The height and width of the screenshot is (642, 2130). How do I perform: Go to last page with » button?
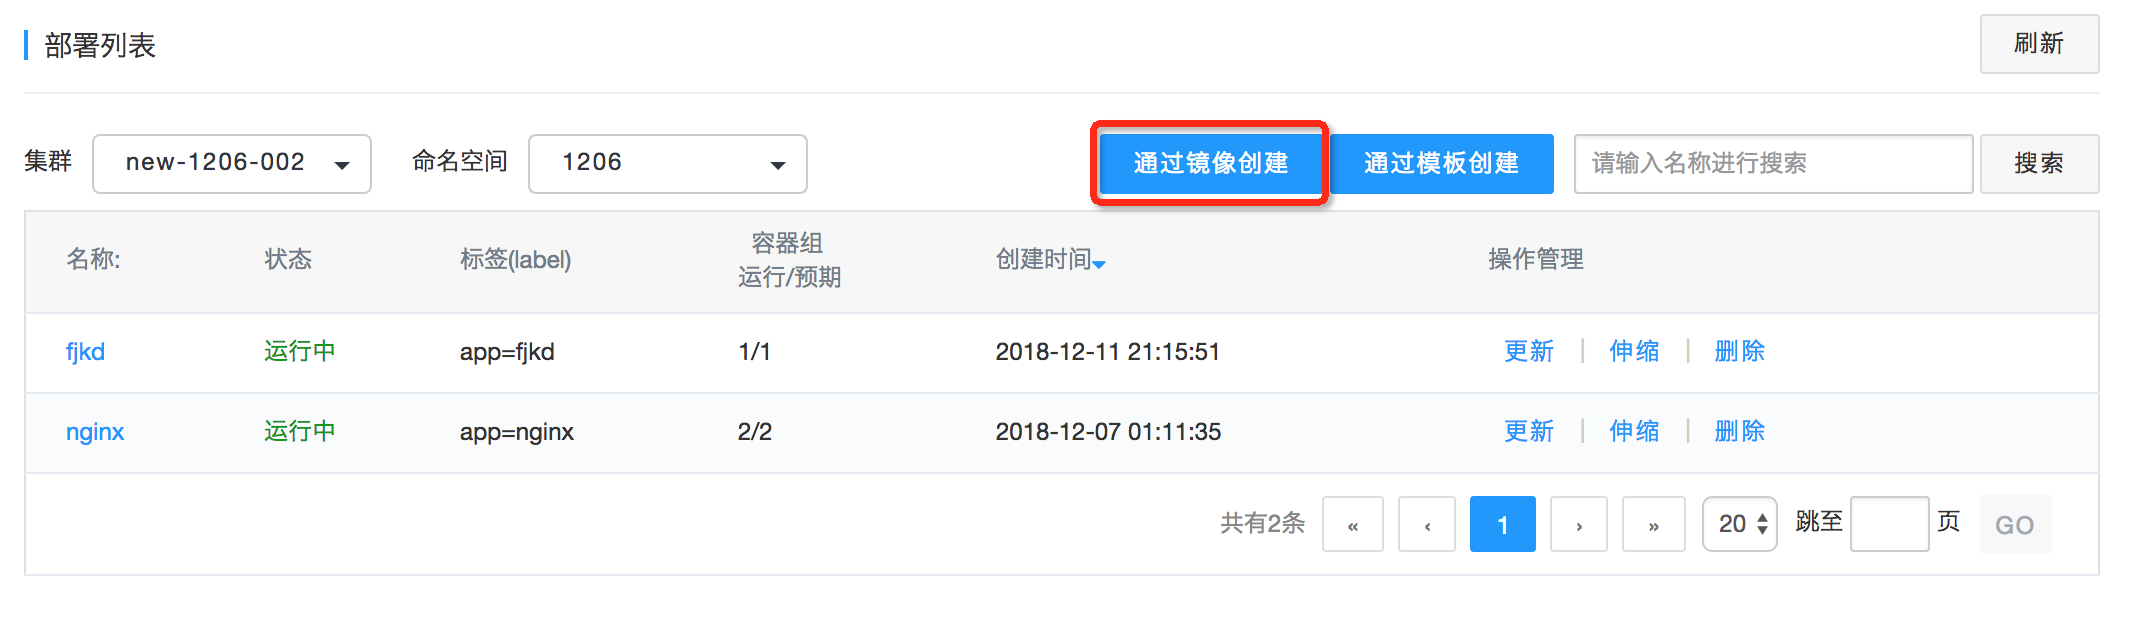[x=1654, y=524]
